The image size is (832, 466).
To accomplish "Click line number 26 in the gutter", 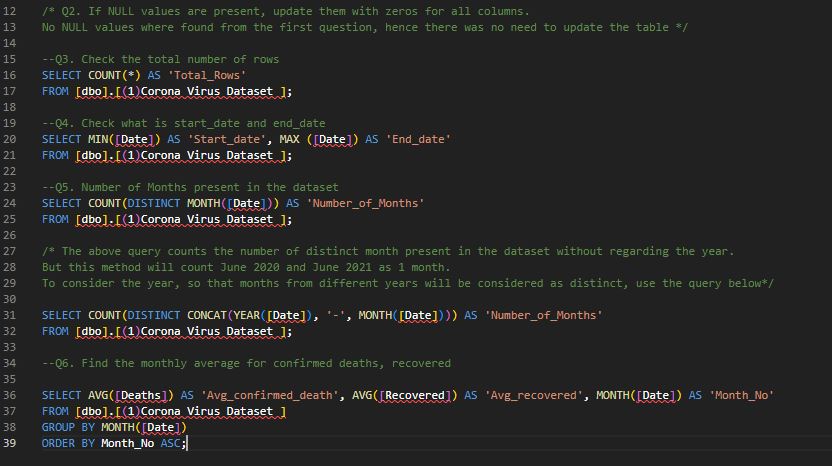I will tap(9, 235).
